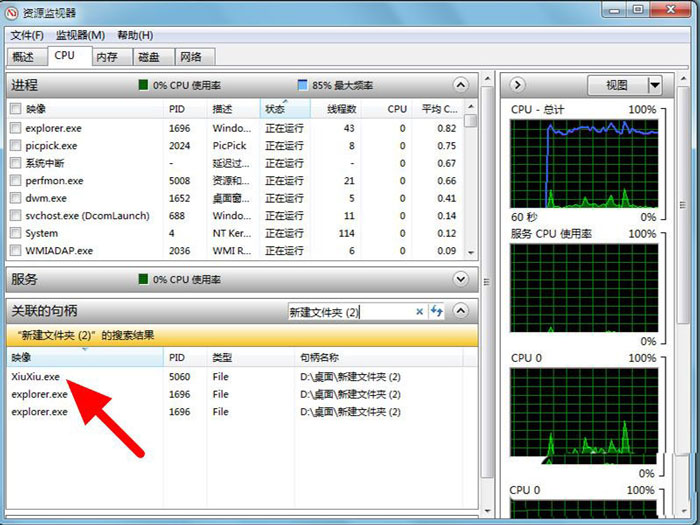Check the explorer.exe process checkbox
This screenshot has width=700, height=525.
click(x=15, y=128)
